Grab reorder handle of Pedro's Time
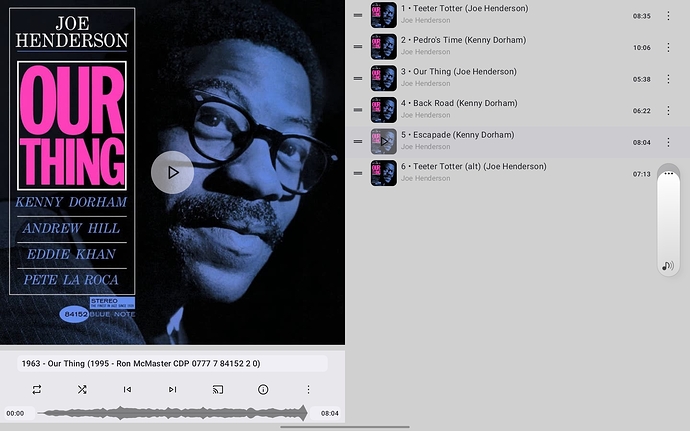Image resolution: width=690 pixels, height=431 pixels. tap(358, 47)
